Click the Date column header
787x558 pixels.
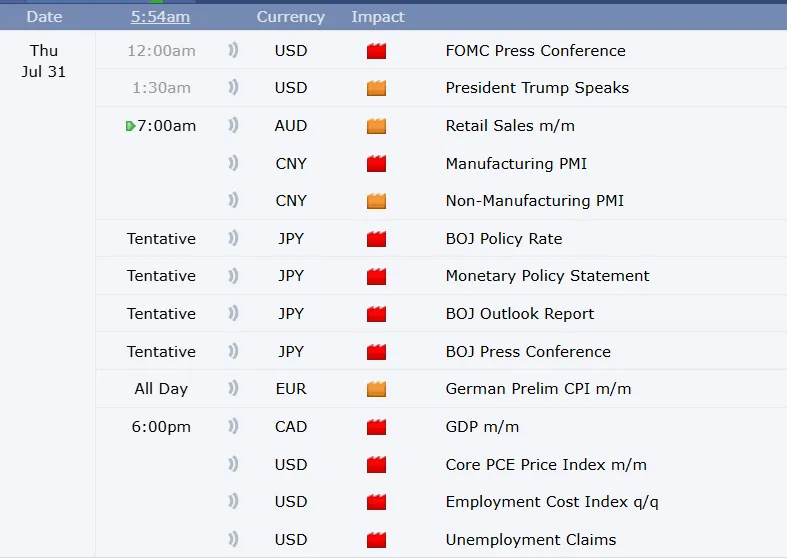44,17
